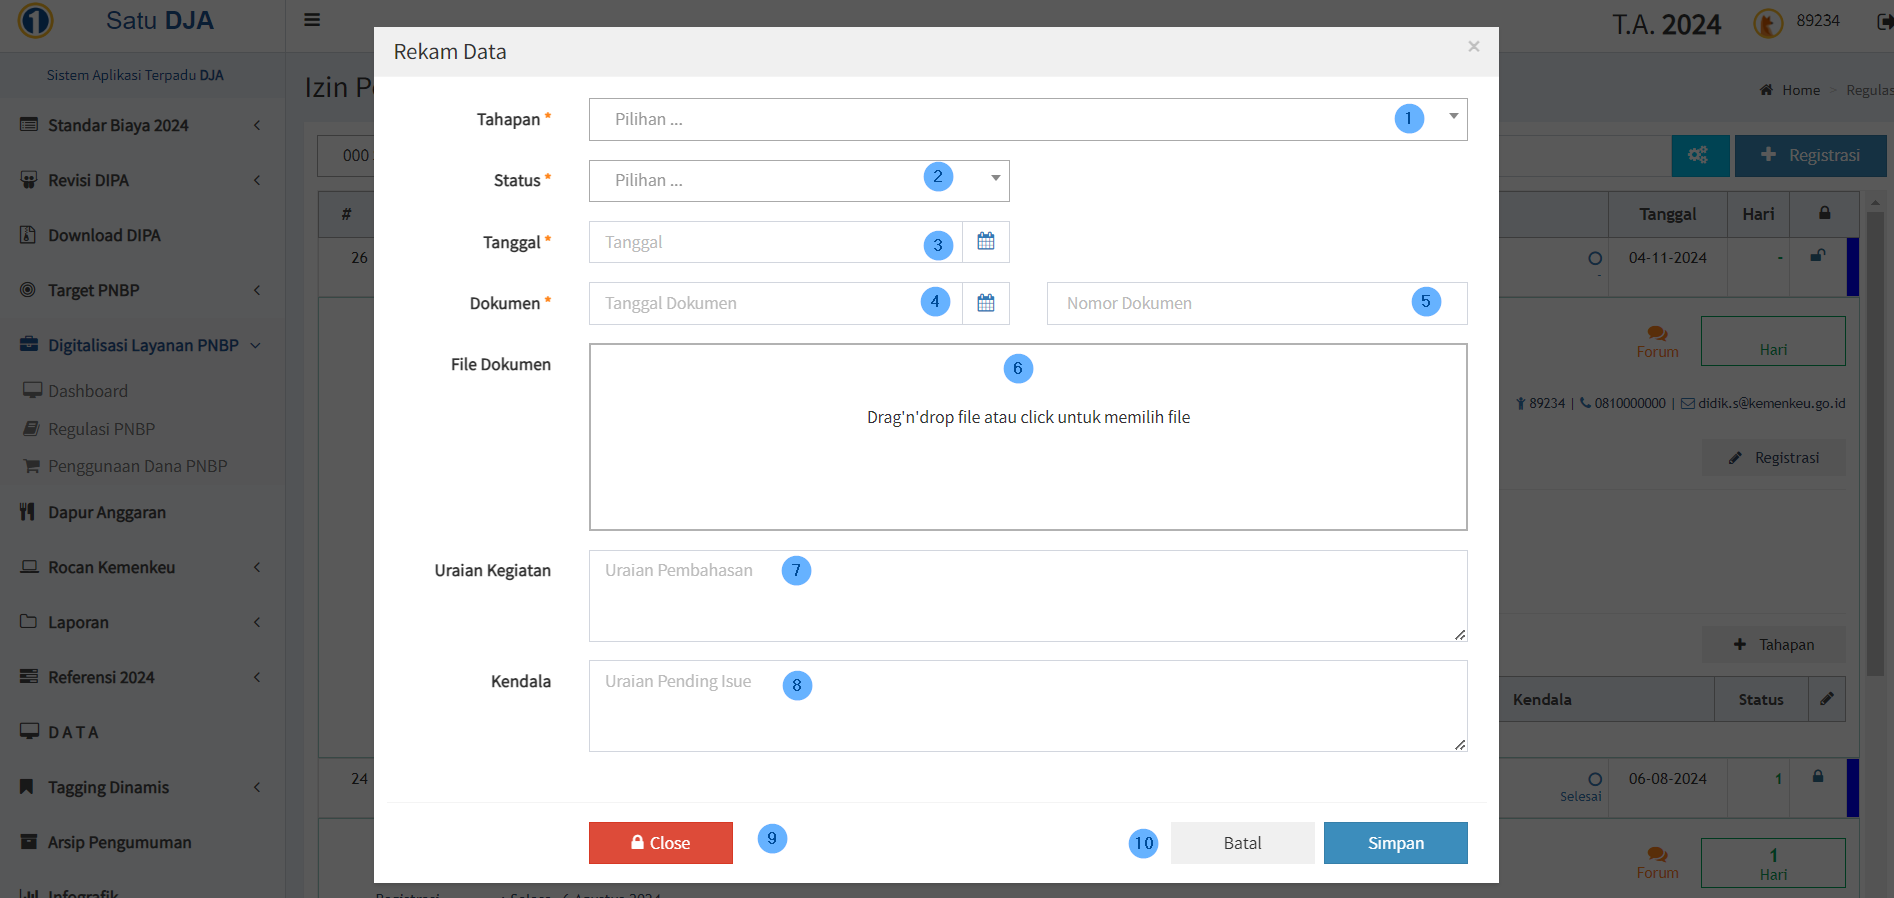
Task: Open the Tahapan dropdown
Action: (1027, 119)
